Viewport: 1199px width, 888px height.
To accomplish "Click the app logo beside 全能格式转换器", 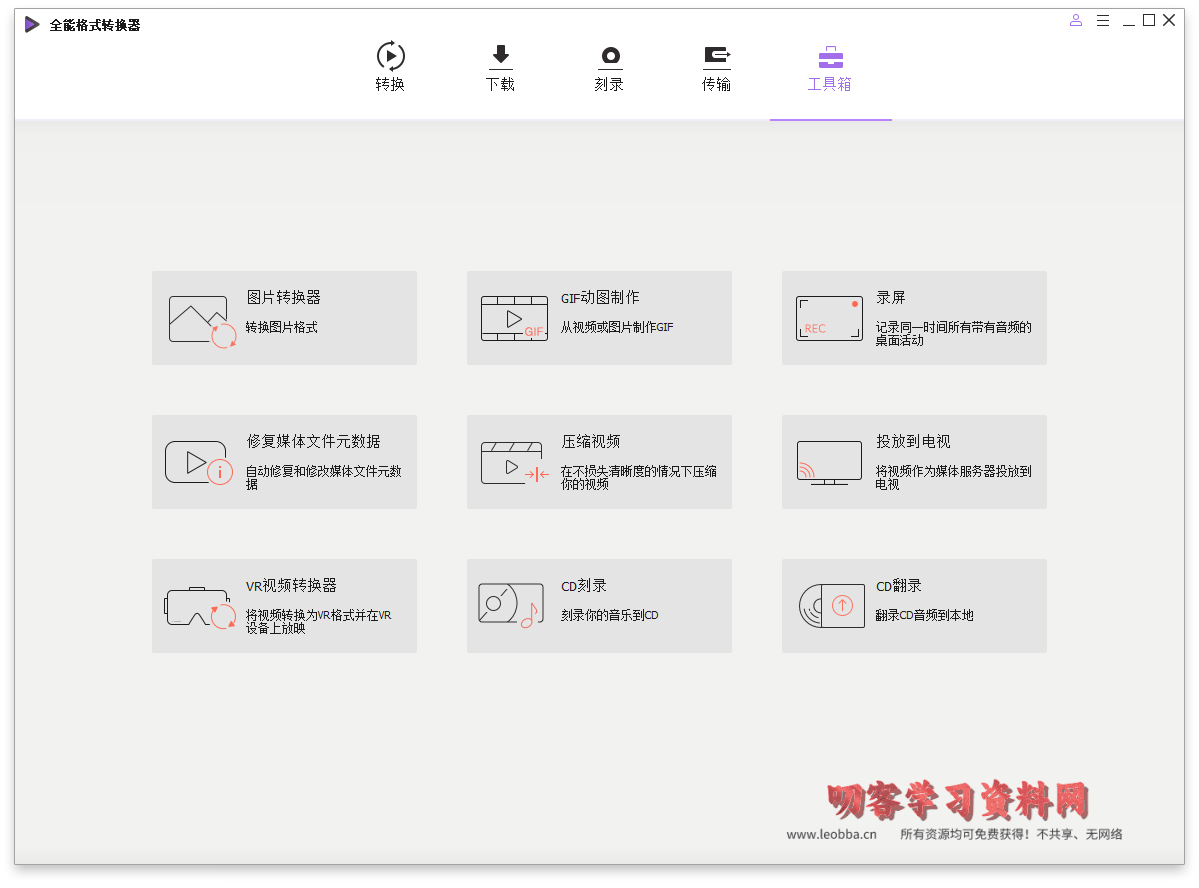I will click(33, 25).
